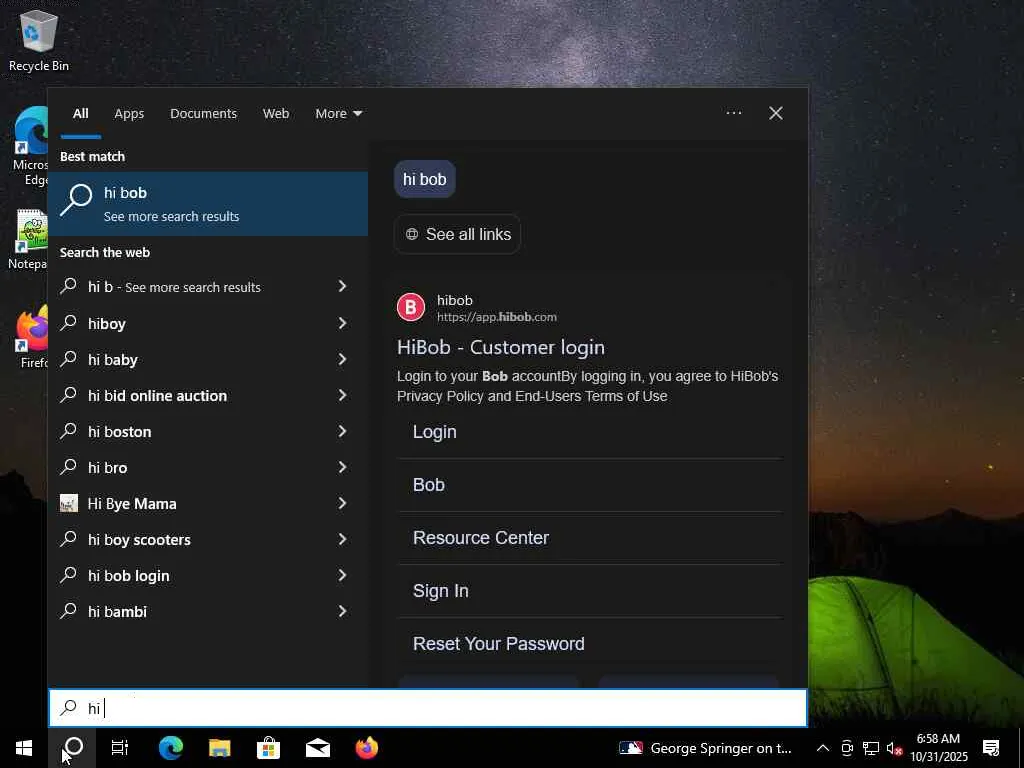Click the Hi Bye Mama thumbnail image
This screenshot has height=768, width=1024.
pyautogui.click(x=69, y=503)
